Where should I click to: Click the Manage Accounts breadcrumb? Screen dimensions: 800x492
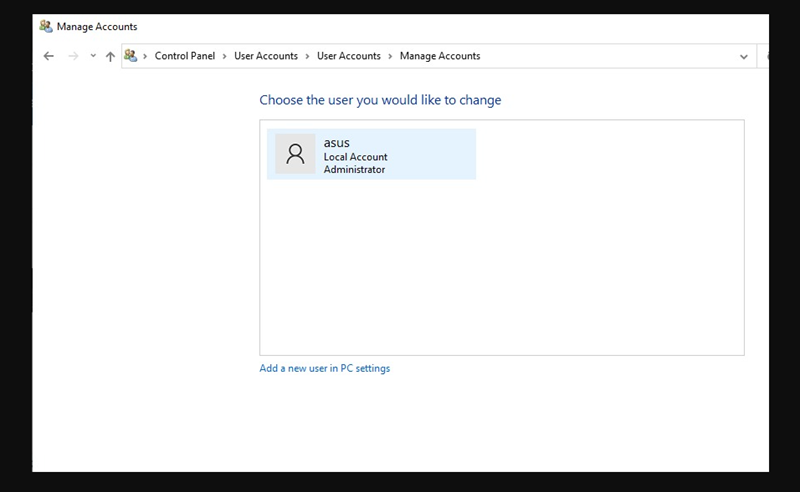point(440,56)
